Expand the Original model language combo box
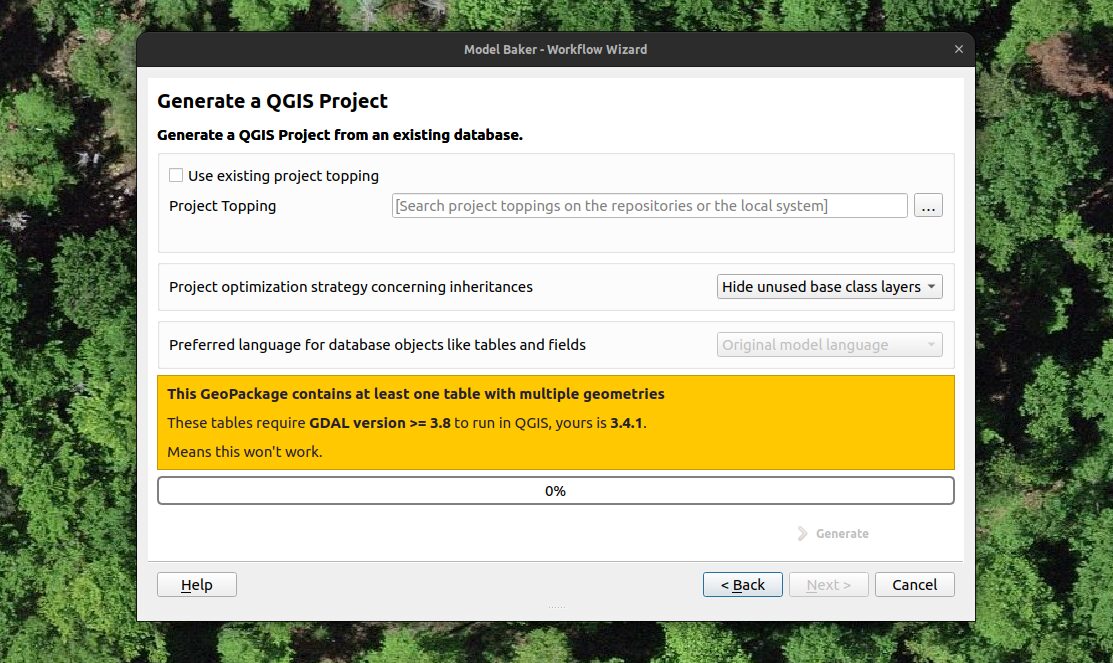Screen dimensions: 1113x663 [829, 345]
